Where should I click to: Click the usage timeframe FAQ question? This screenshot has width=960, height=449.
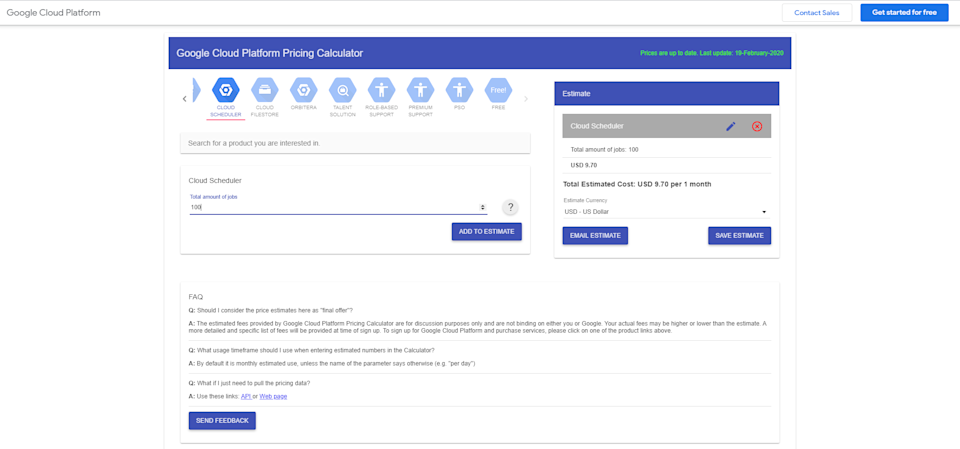coord(312,350)
